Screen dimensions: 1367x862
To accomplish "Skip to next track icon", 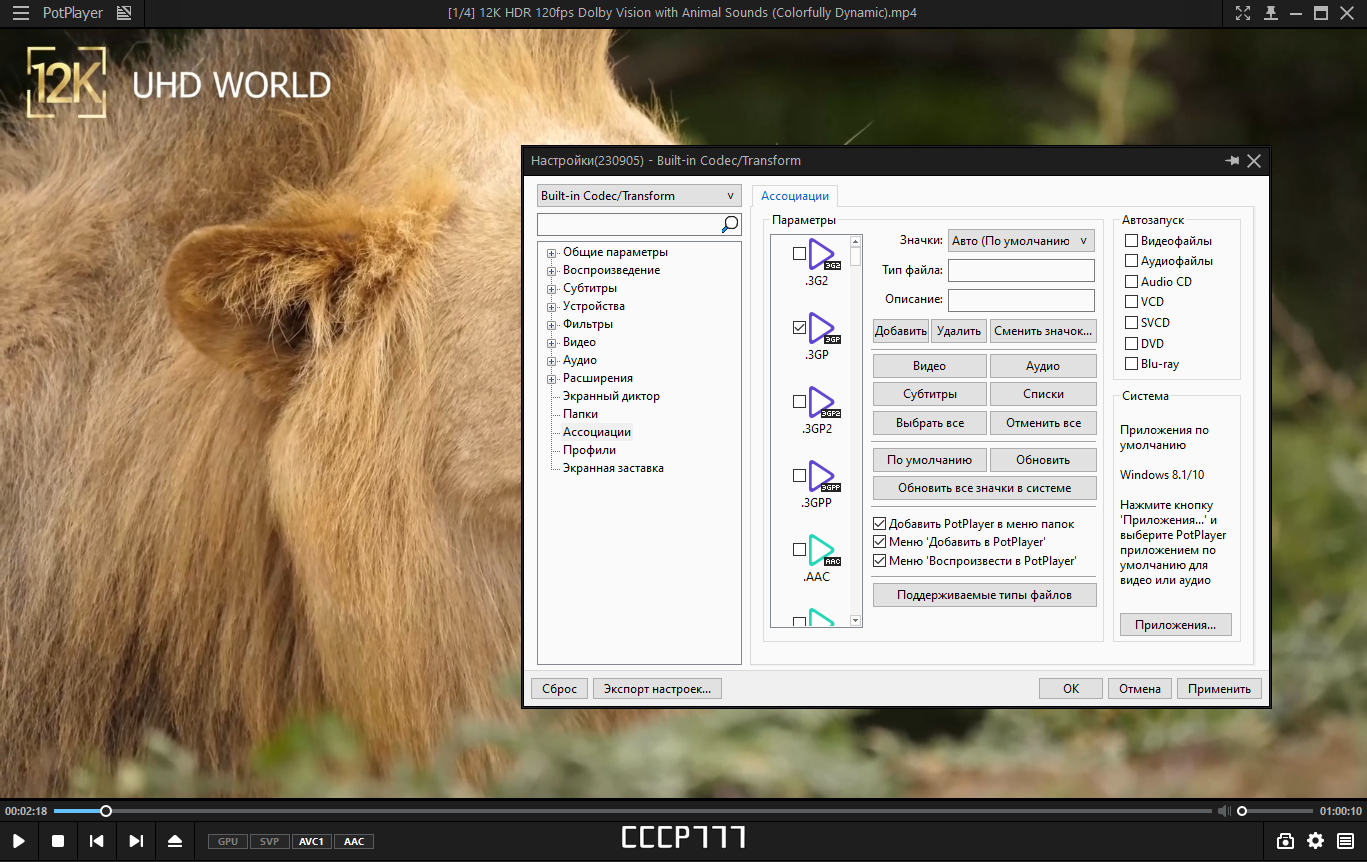I will 136,841.
